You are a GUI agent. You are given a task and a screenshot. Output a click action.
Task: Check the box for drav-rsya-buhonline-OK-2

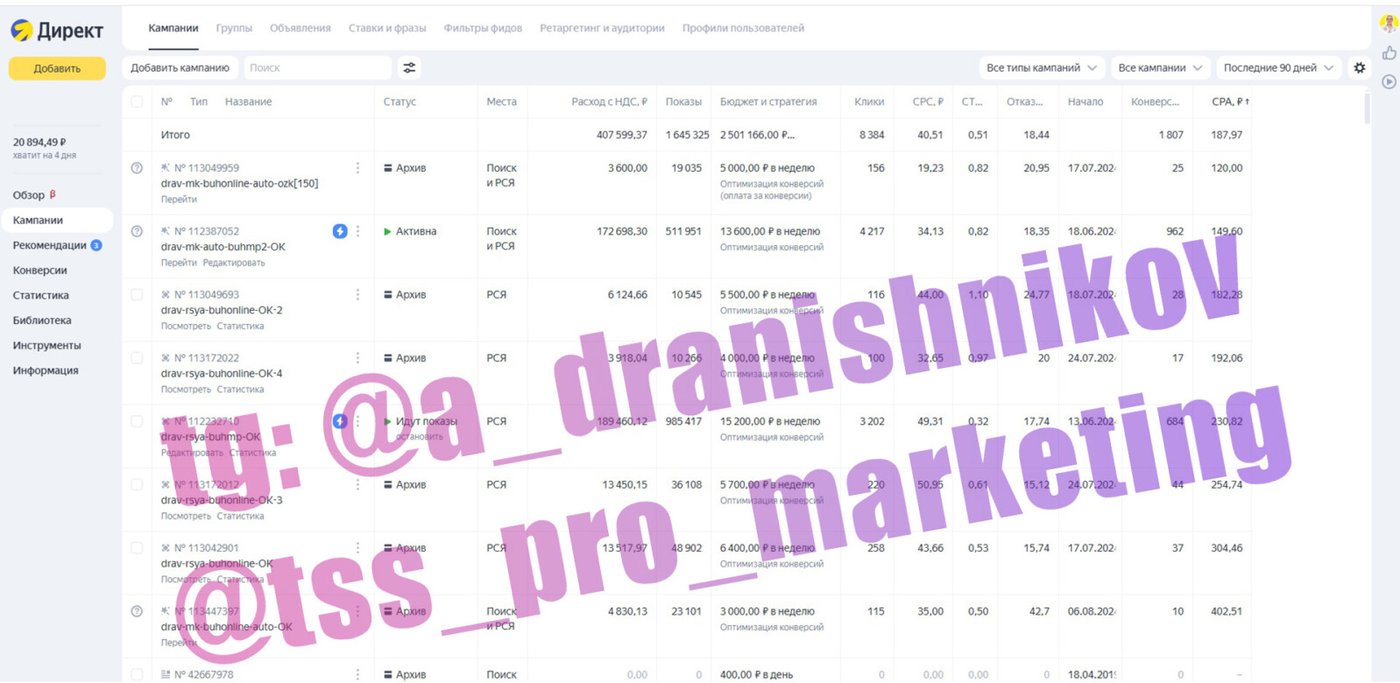[x=137, y=295]
